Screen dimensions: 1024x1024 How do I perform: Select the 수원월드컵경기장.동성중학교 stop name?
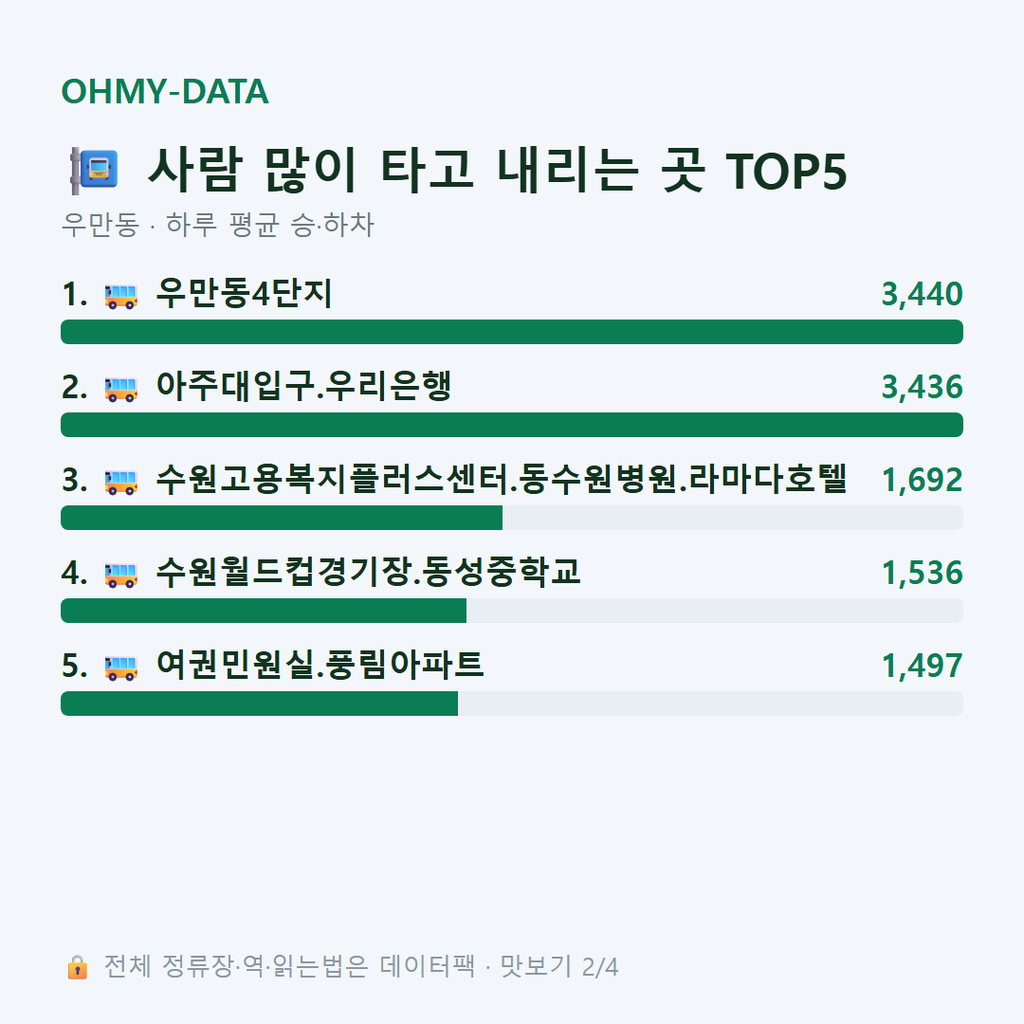[368, 572]
